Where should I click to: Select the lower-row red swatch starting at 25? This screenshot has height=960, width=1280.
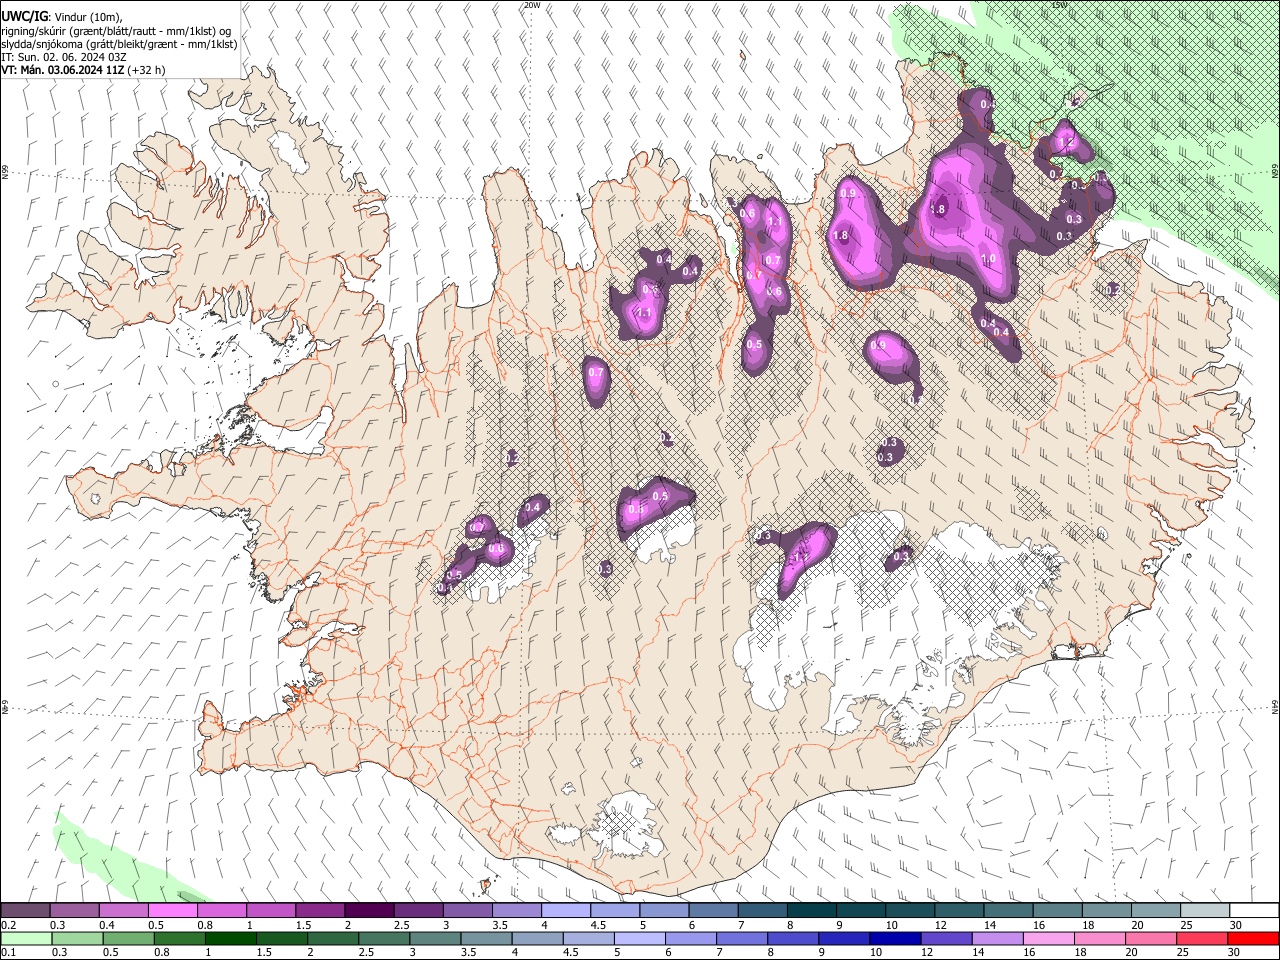1202,939
